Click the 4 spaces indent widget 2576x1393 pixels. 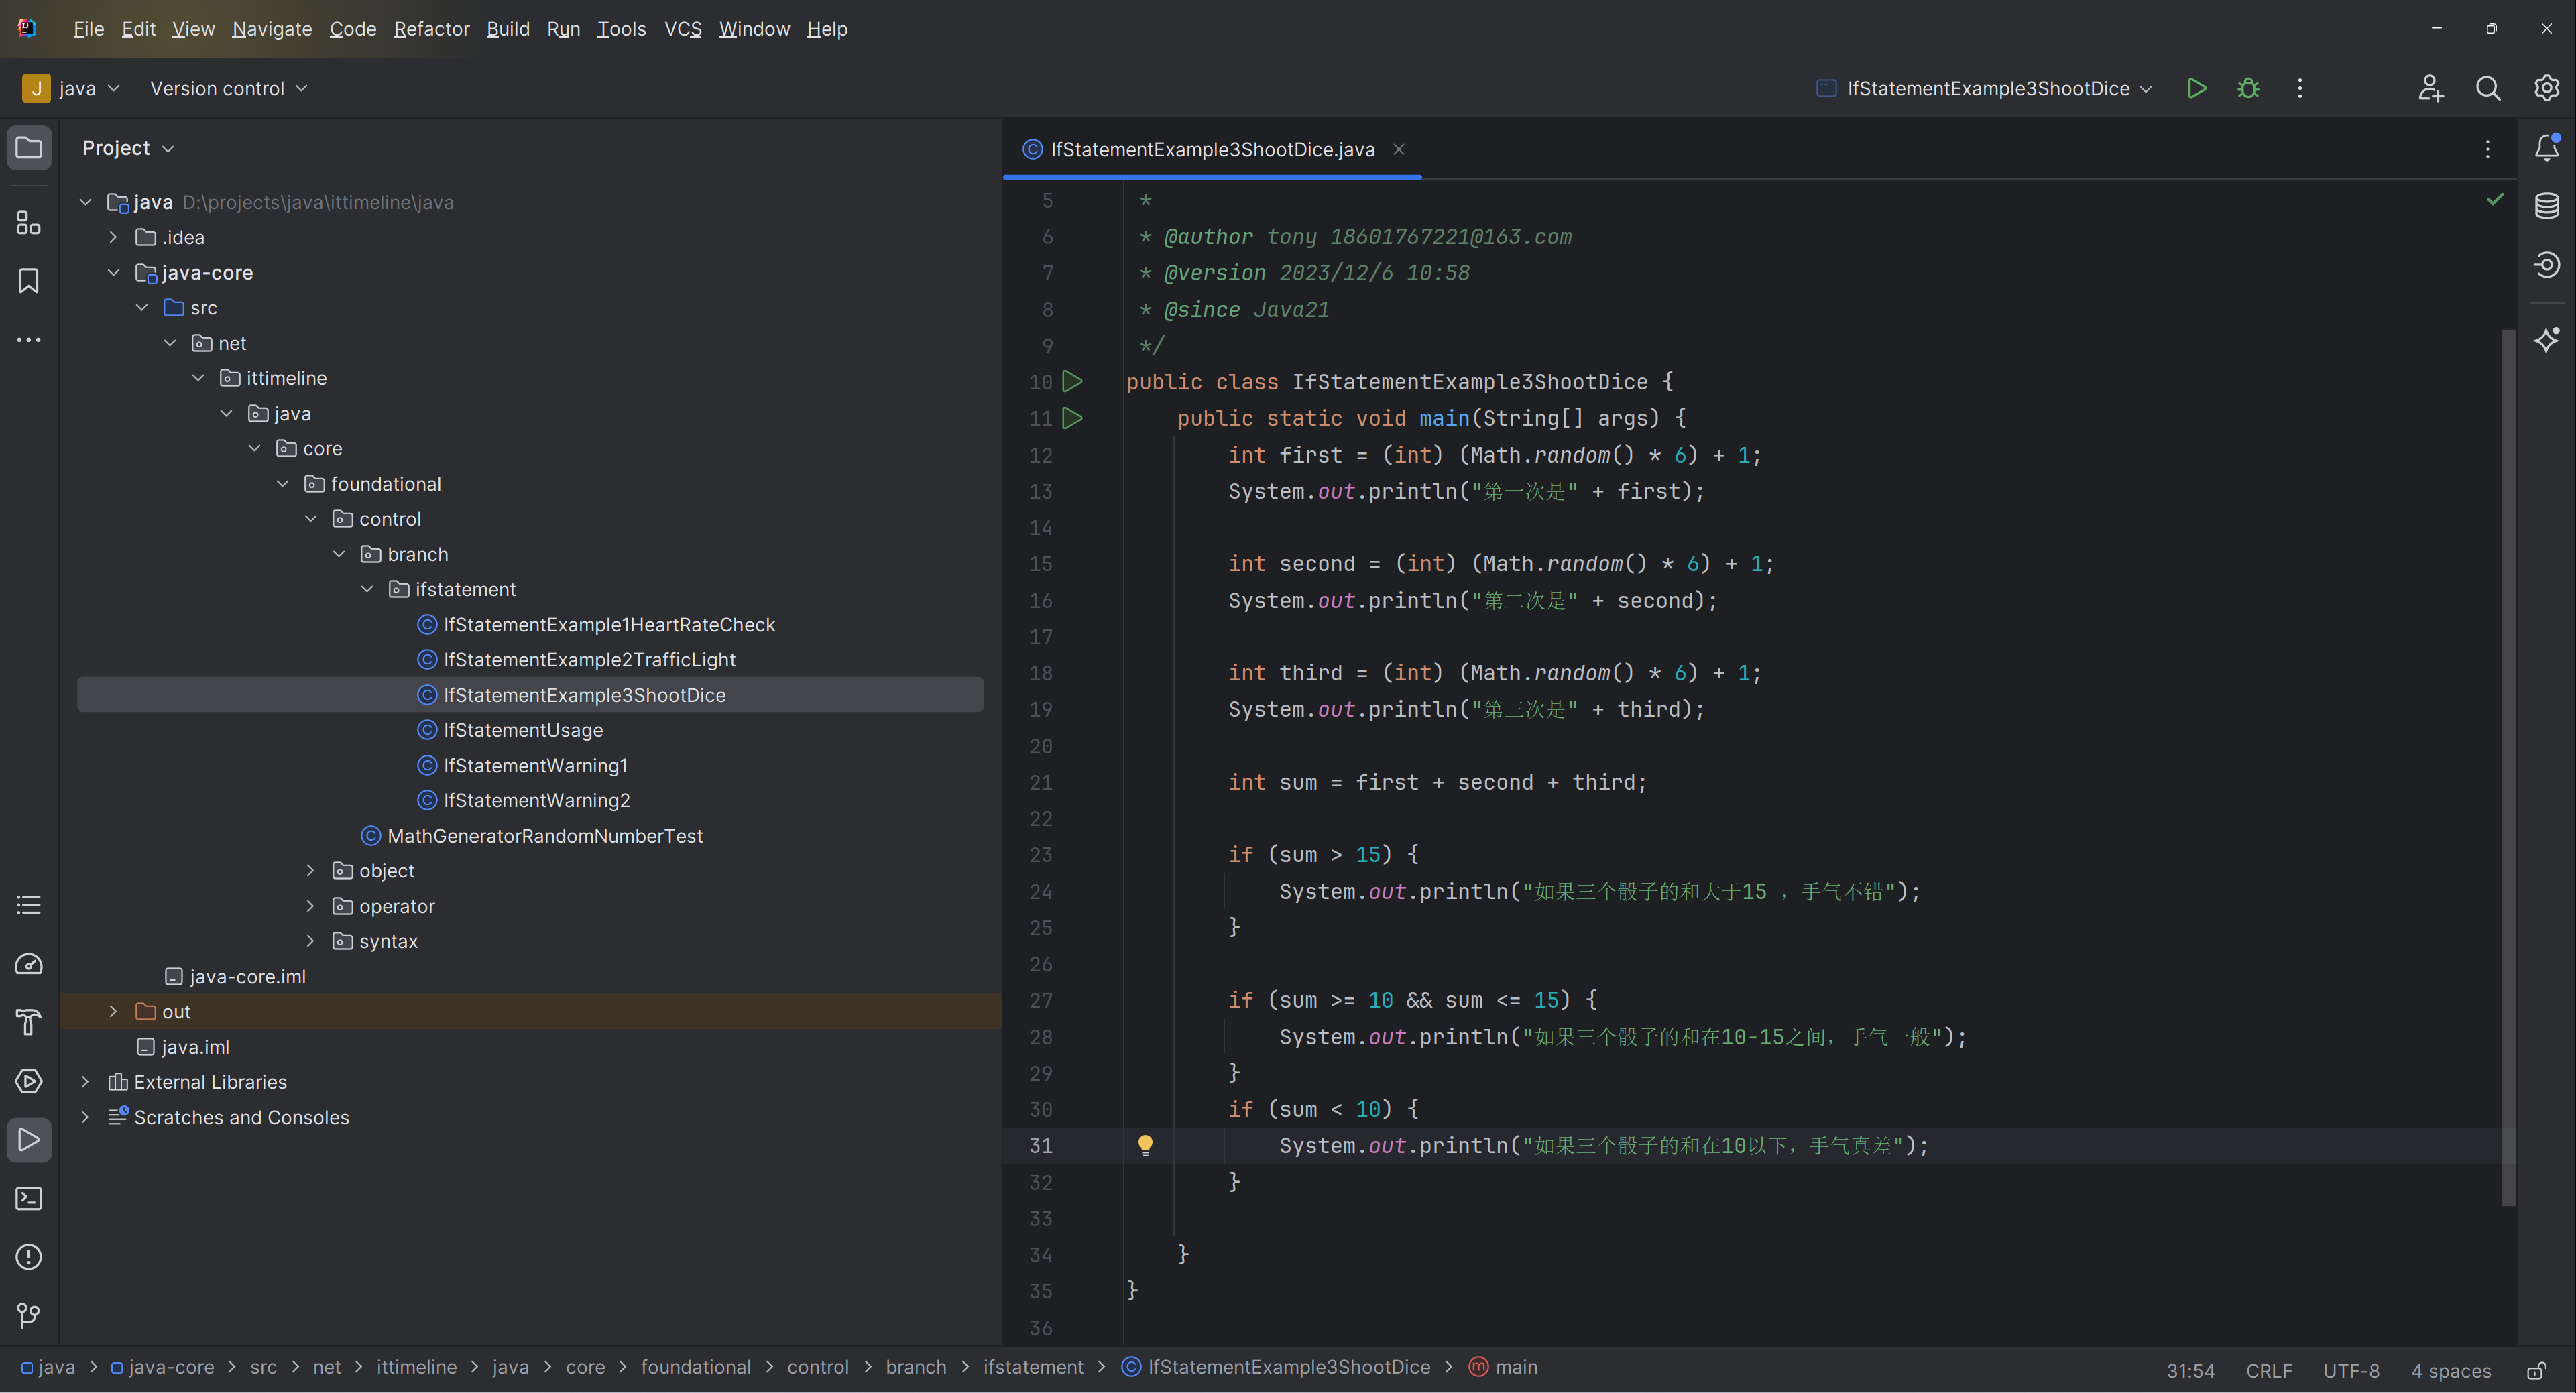[2450, 1370]
